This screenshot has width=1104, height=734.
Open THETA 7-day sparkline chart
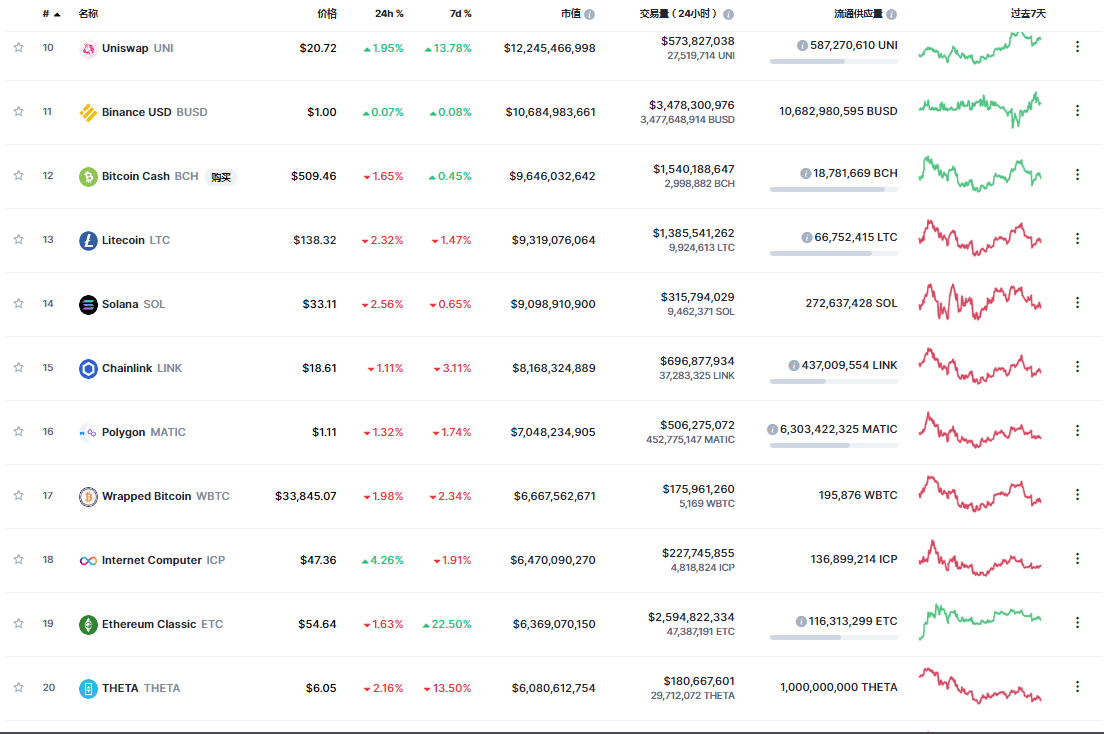[x=980, y=686]
